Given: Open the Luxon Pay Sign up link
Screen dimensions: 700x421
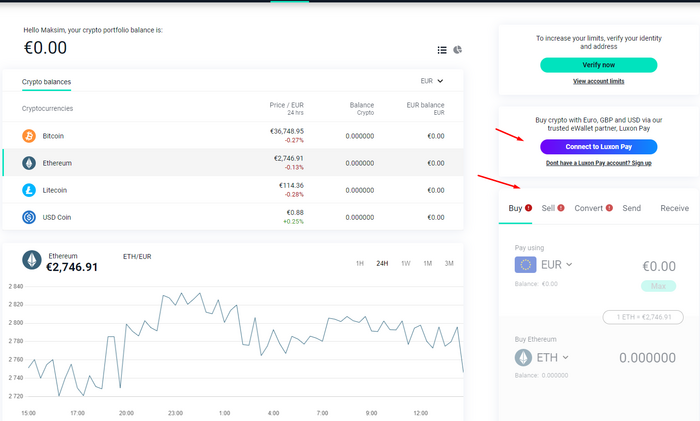Looking at the screenshot, I should [599, 163].
